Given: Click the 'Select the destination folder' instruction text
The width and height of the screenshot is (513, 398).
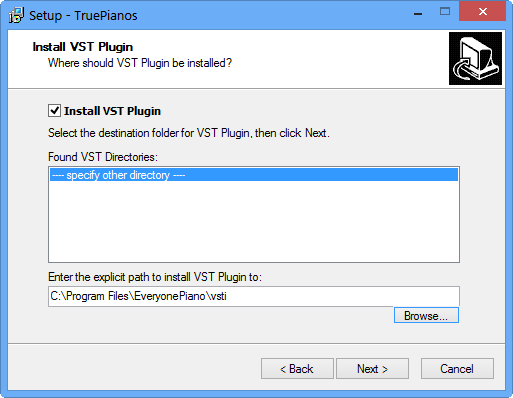Looking at the screenshot, I should coord(189,133).
